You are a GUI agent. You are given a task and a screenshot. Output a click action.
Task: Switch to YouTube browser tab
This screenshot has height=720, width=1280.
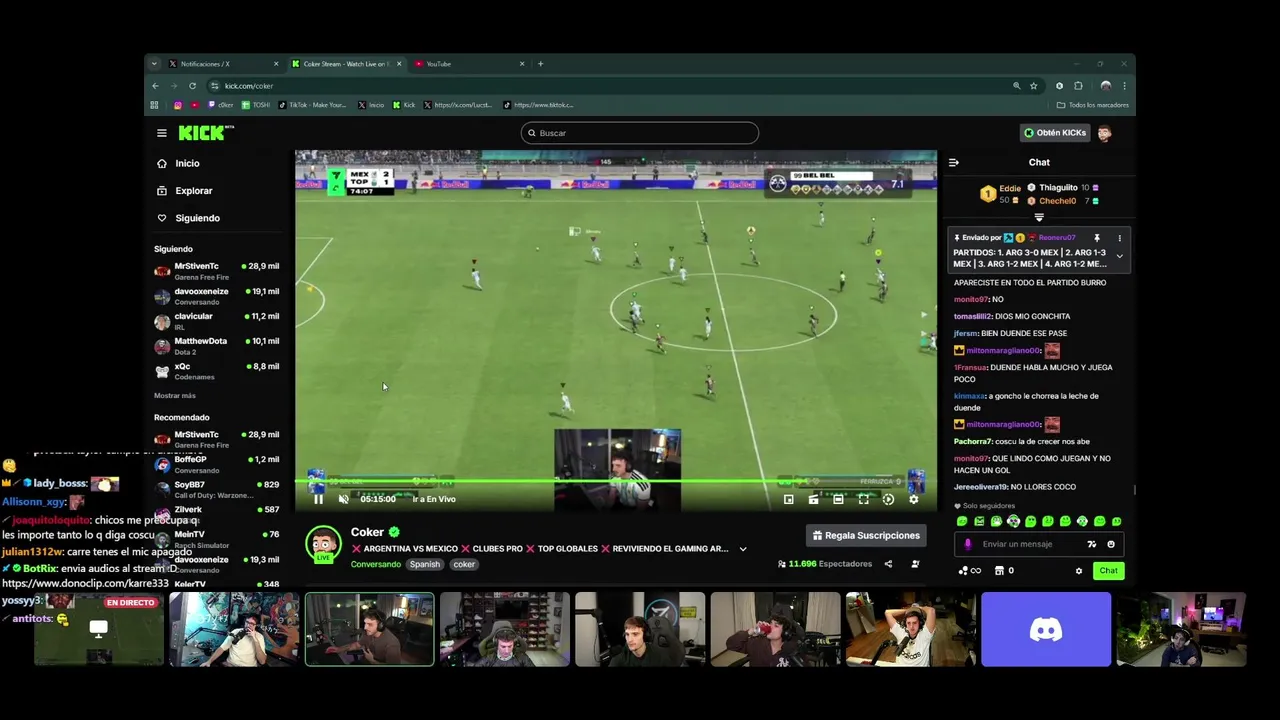468,64
